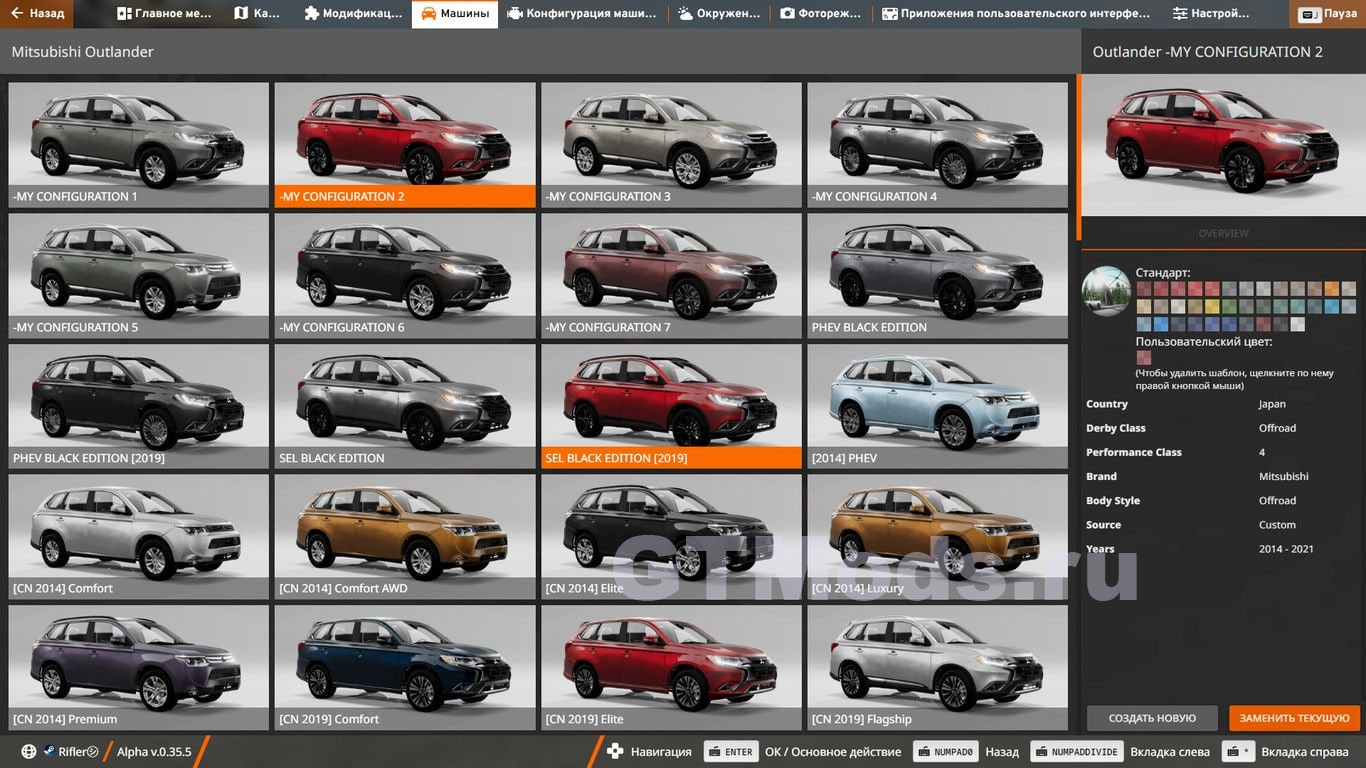Click the ENTER key hint
Screen dimensions: 1366x768
click(x=731, y=752)
